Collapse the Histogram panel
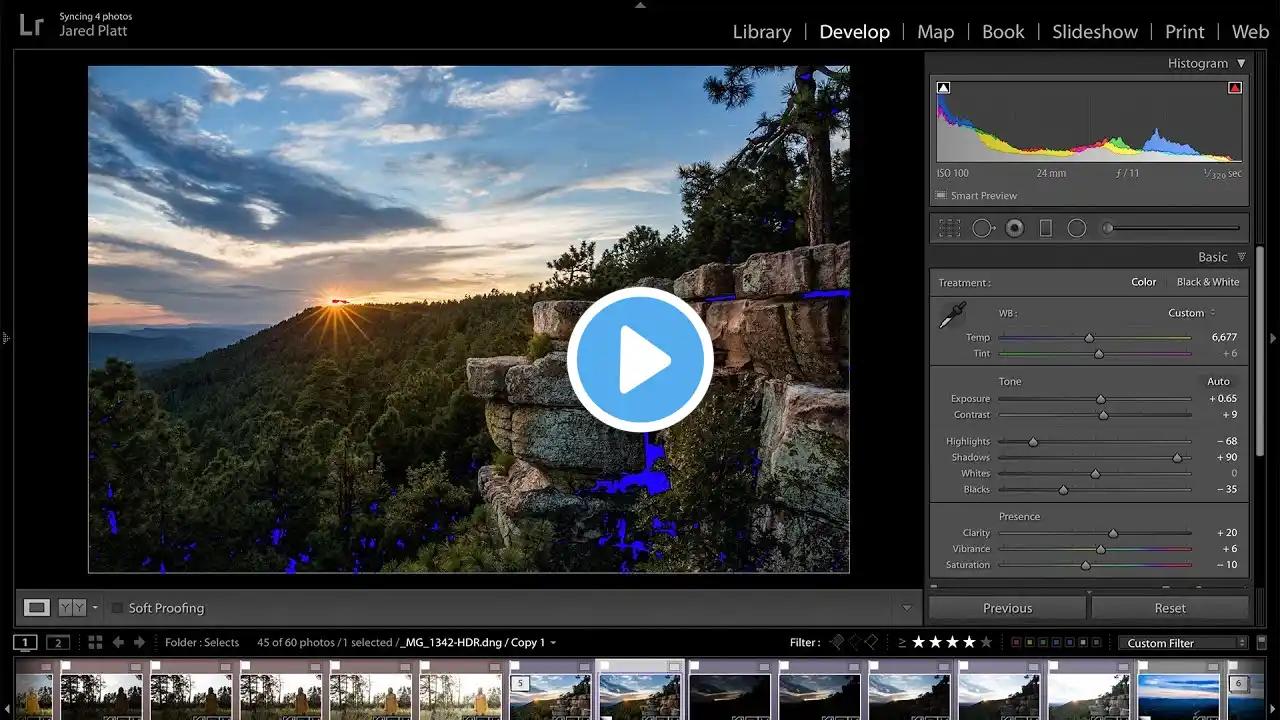Image resolution: width=1280 pixels, height=720 pixels. click(1242, 63)
